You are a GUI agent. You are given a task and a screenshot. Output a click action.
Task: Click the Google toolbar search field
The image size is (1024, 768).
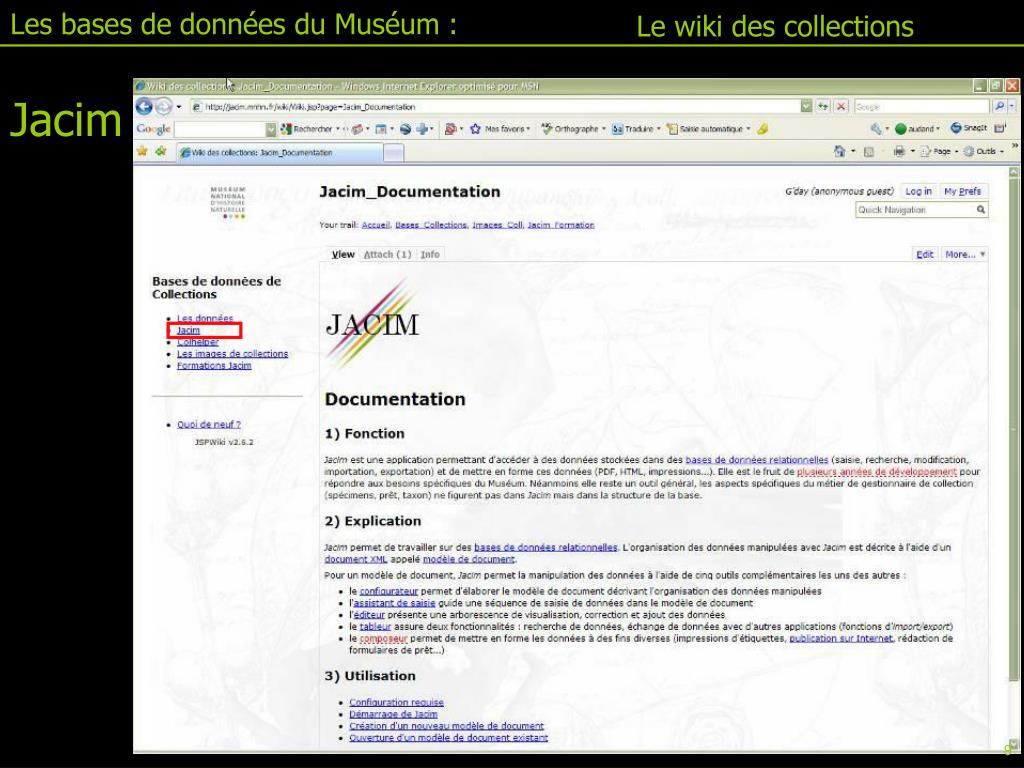219,129
